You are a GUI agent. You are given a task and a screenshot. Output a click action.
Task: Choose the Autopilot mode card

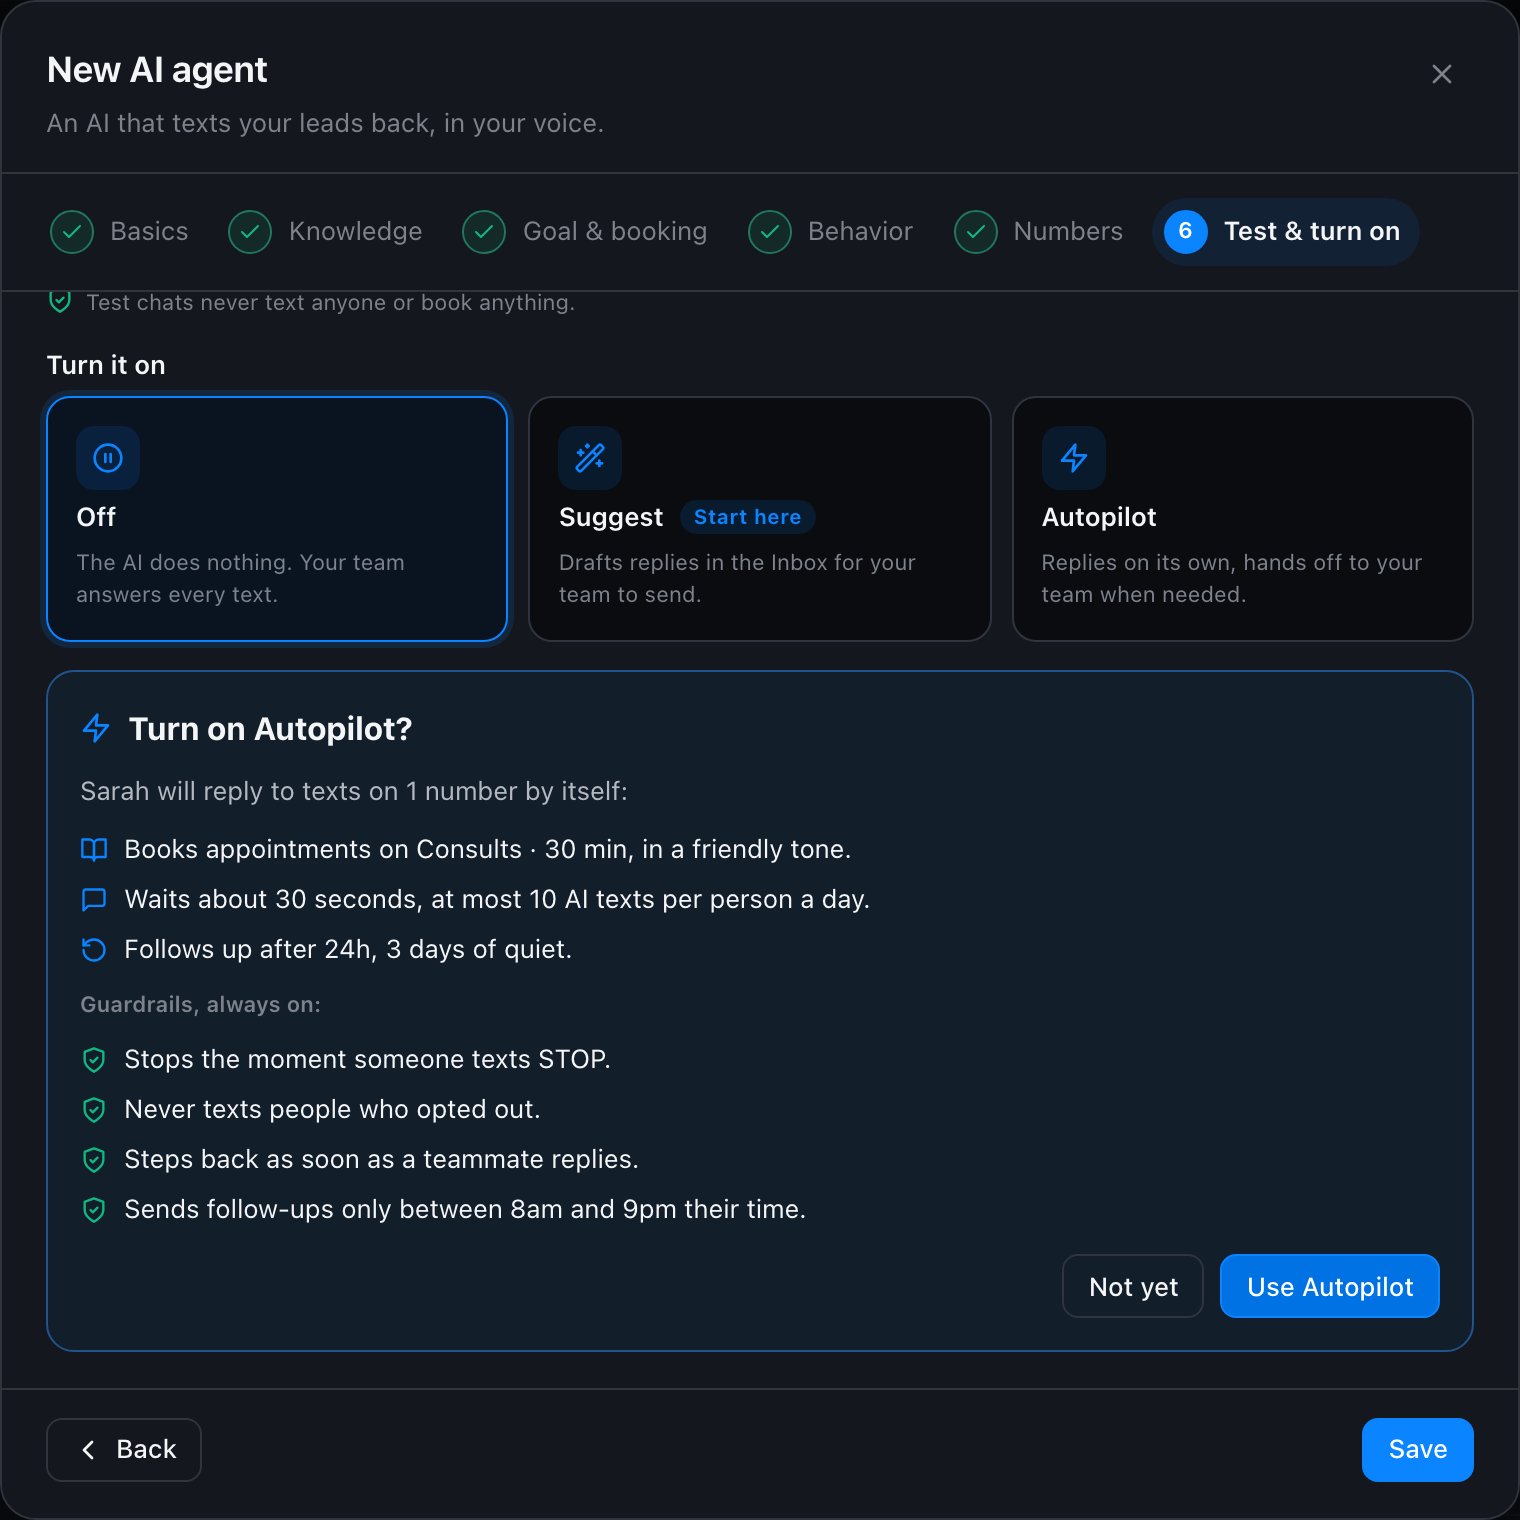pos(1243,519)
